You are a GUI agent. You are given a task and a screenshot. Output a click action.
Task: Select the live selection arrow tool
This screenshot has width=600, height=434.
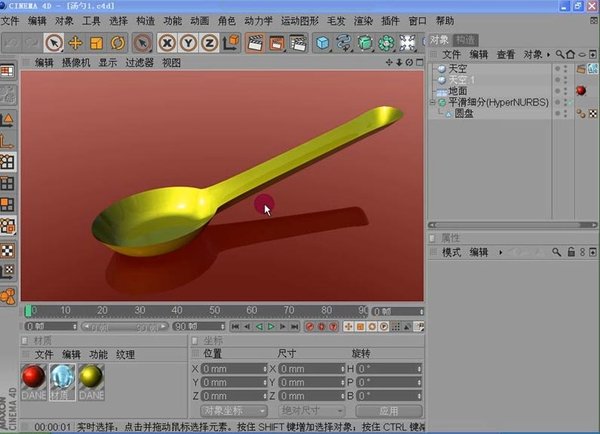click(x=54, y=43)
